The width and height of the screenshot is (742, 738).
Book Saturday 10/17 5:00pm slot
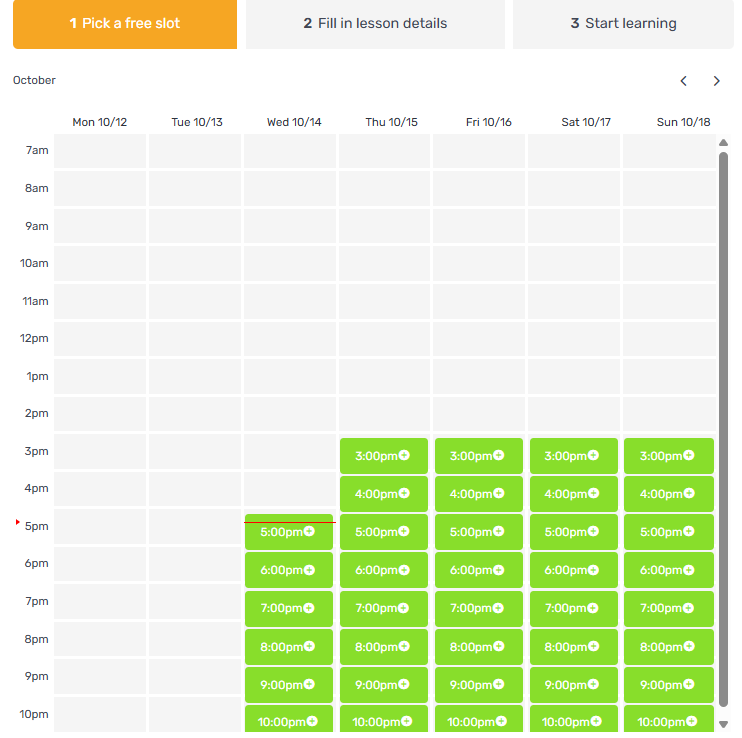574,532
